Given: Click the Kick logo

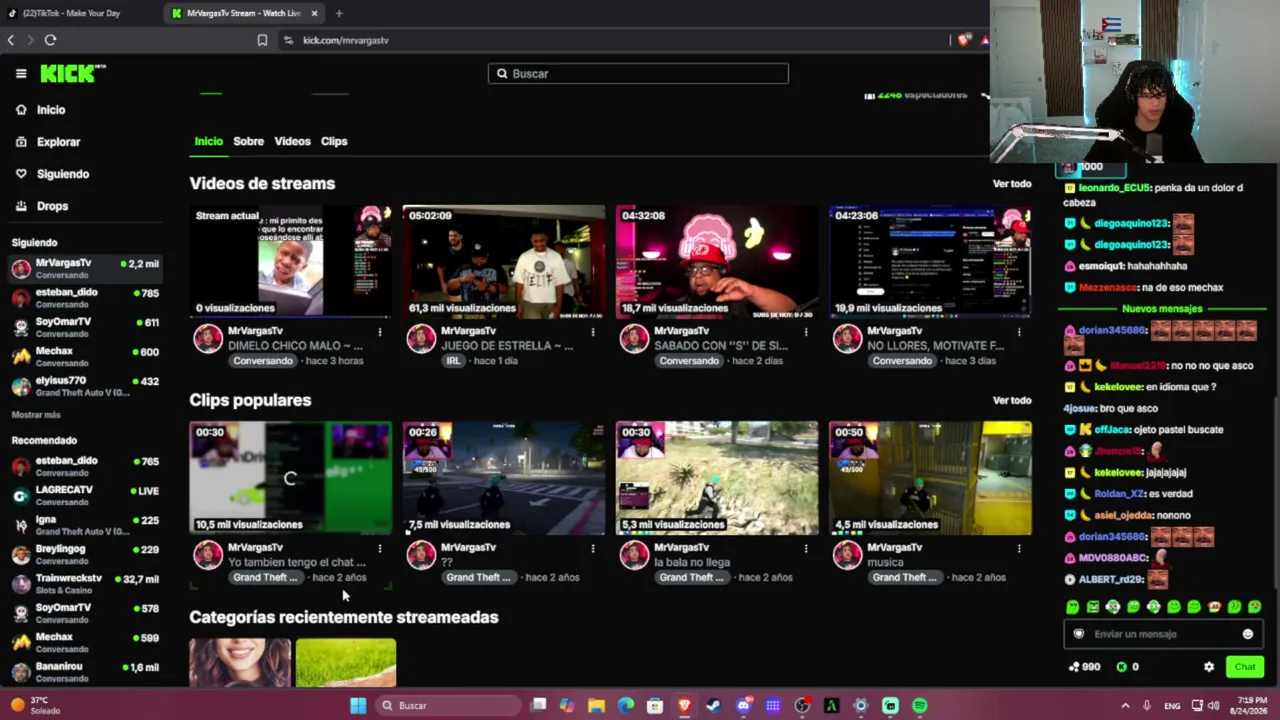Looking at the screenshot, I should [73, 73].
